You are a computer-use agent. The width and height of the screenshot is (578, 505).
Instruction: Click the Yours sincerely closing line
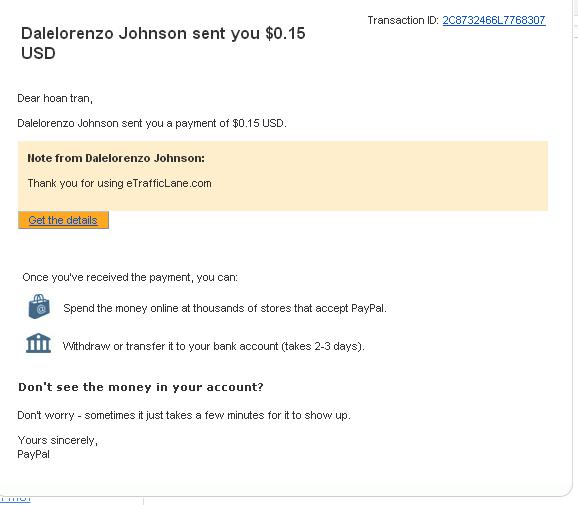coord(58,440)
